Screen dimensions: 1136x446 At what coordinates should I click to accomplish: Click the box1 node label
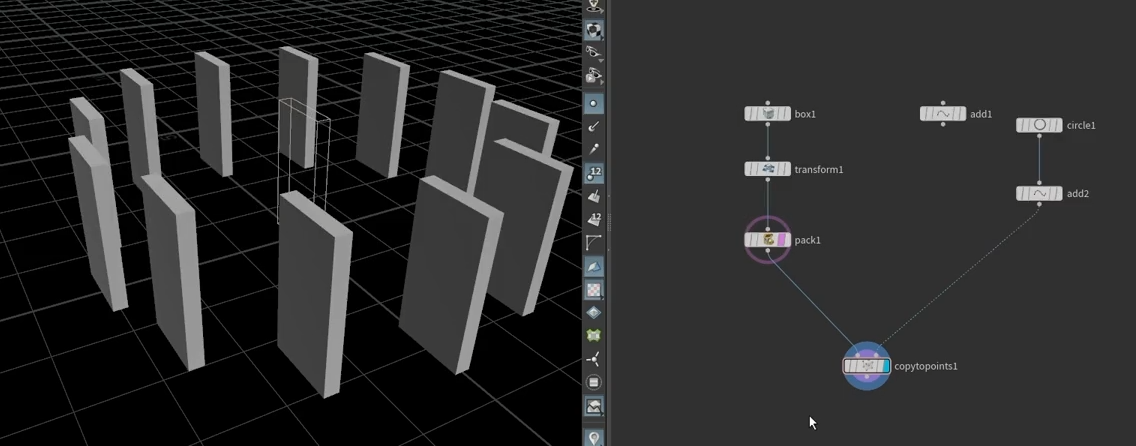(805, 114)
